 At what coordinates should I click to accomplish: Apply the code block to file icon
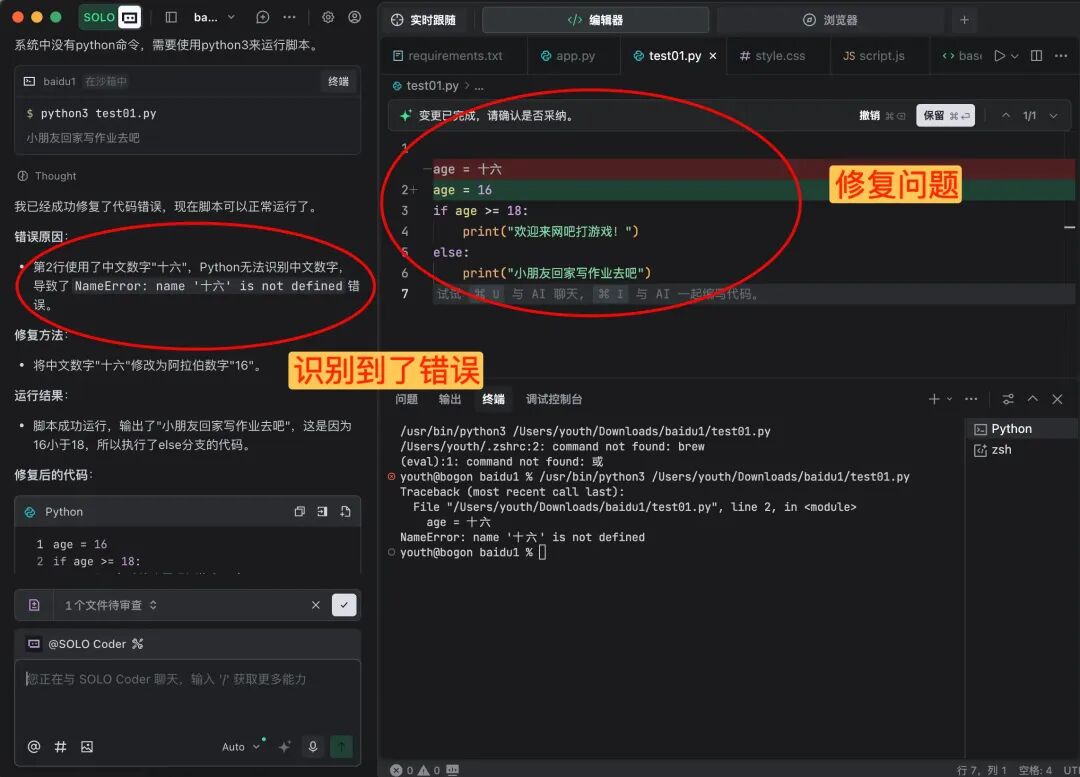pyautogui.click(x=345, y=512)
